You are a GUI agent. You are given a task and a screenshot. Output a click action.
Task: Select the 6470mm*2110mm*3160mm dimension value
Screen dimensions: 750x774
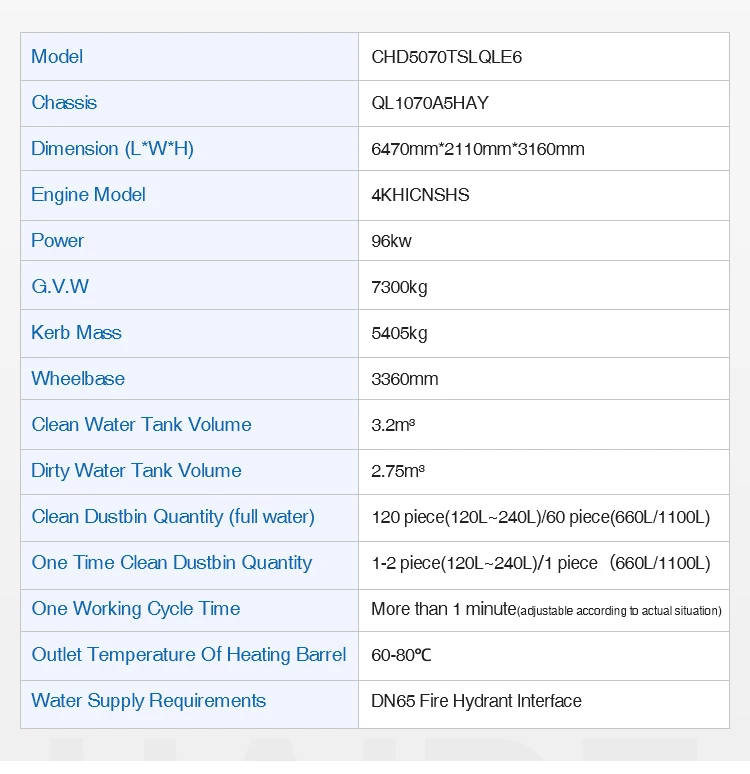(477, 149)
